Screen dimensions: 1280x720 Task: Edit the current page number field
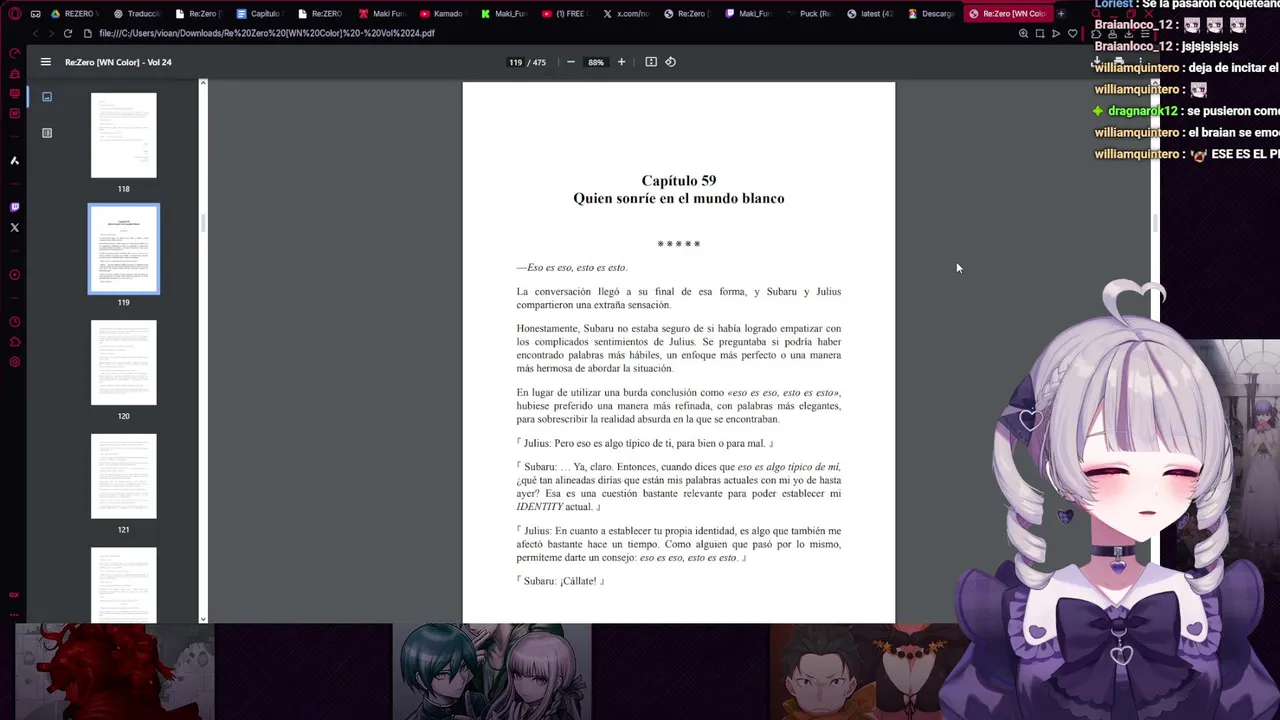click(x=516, y=62)
